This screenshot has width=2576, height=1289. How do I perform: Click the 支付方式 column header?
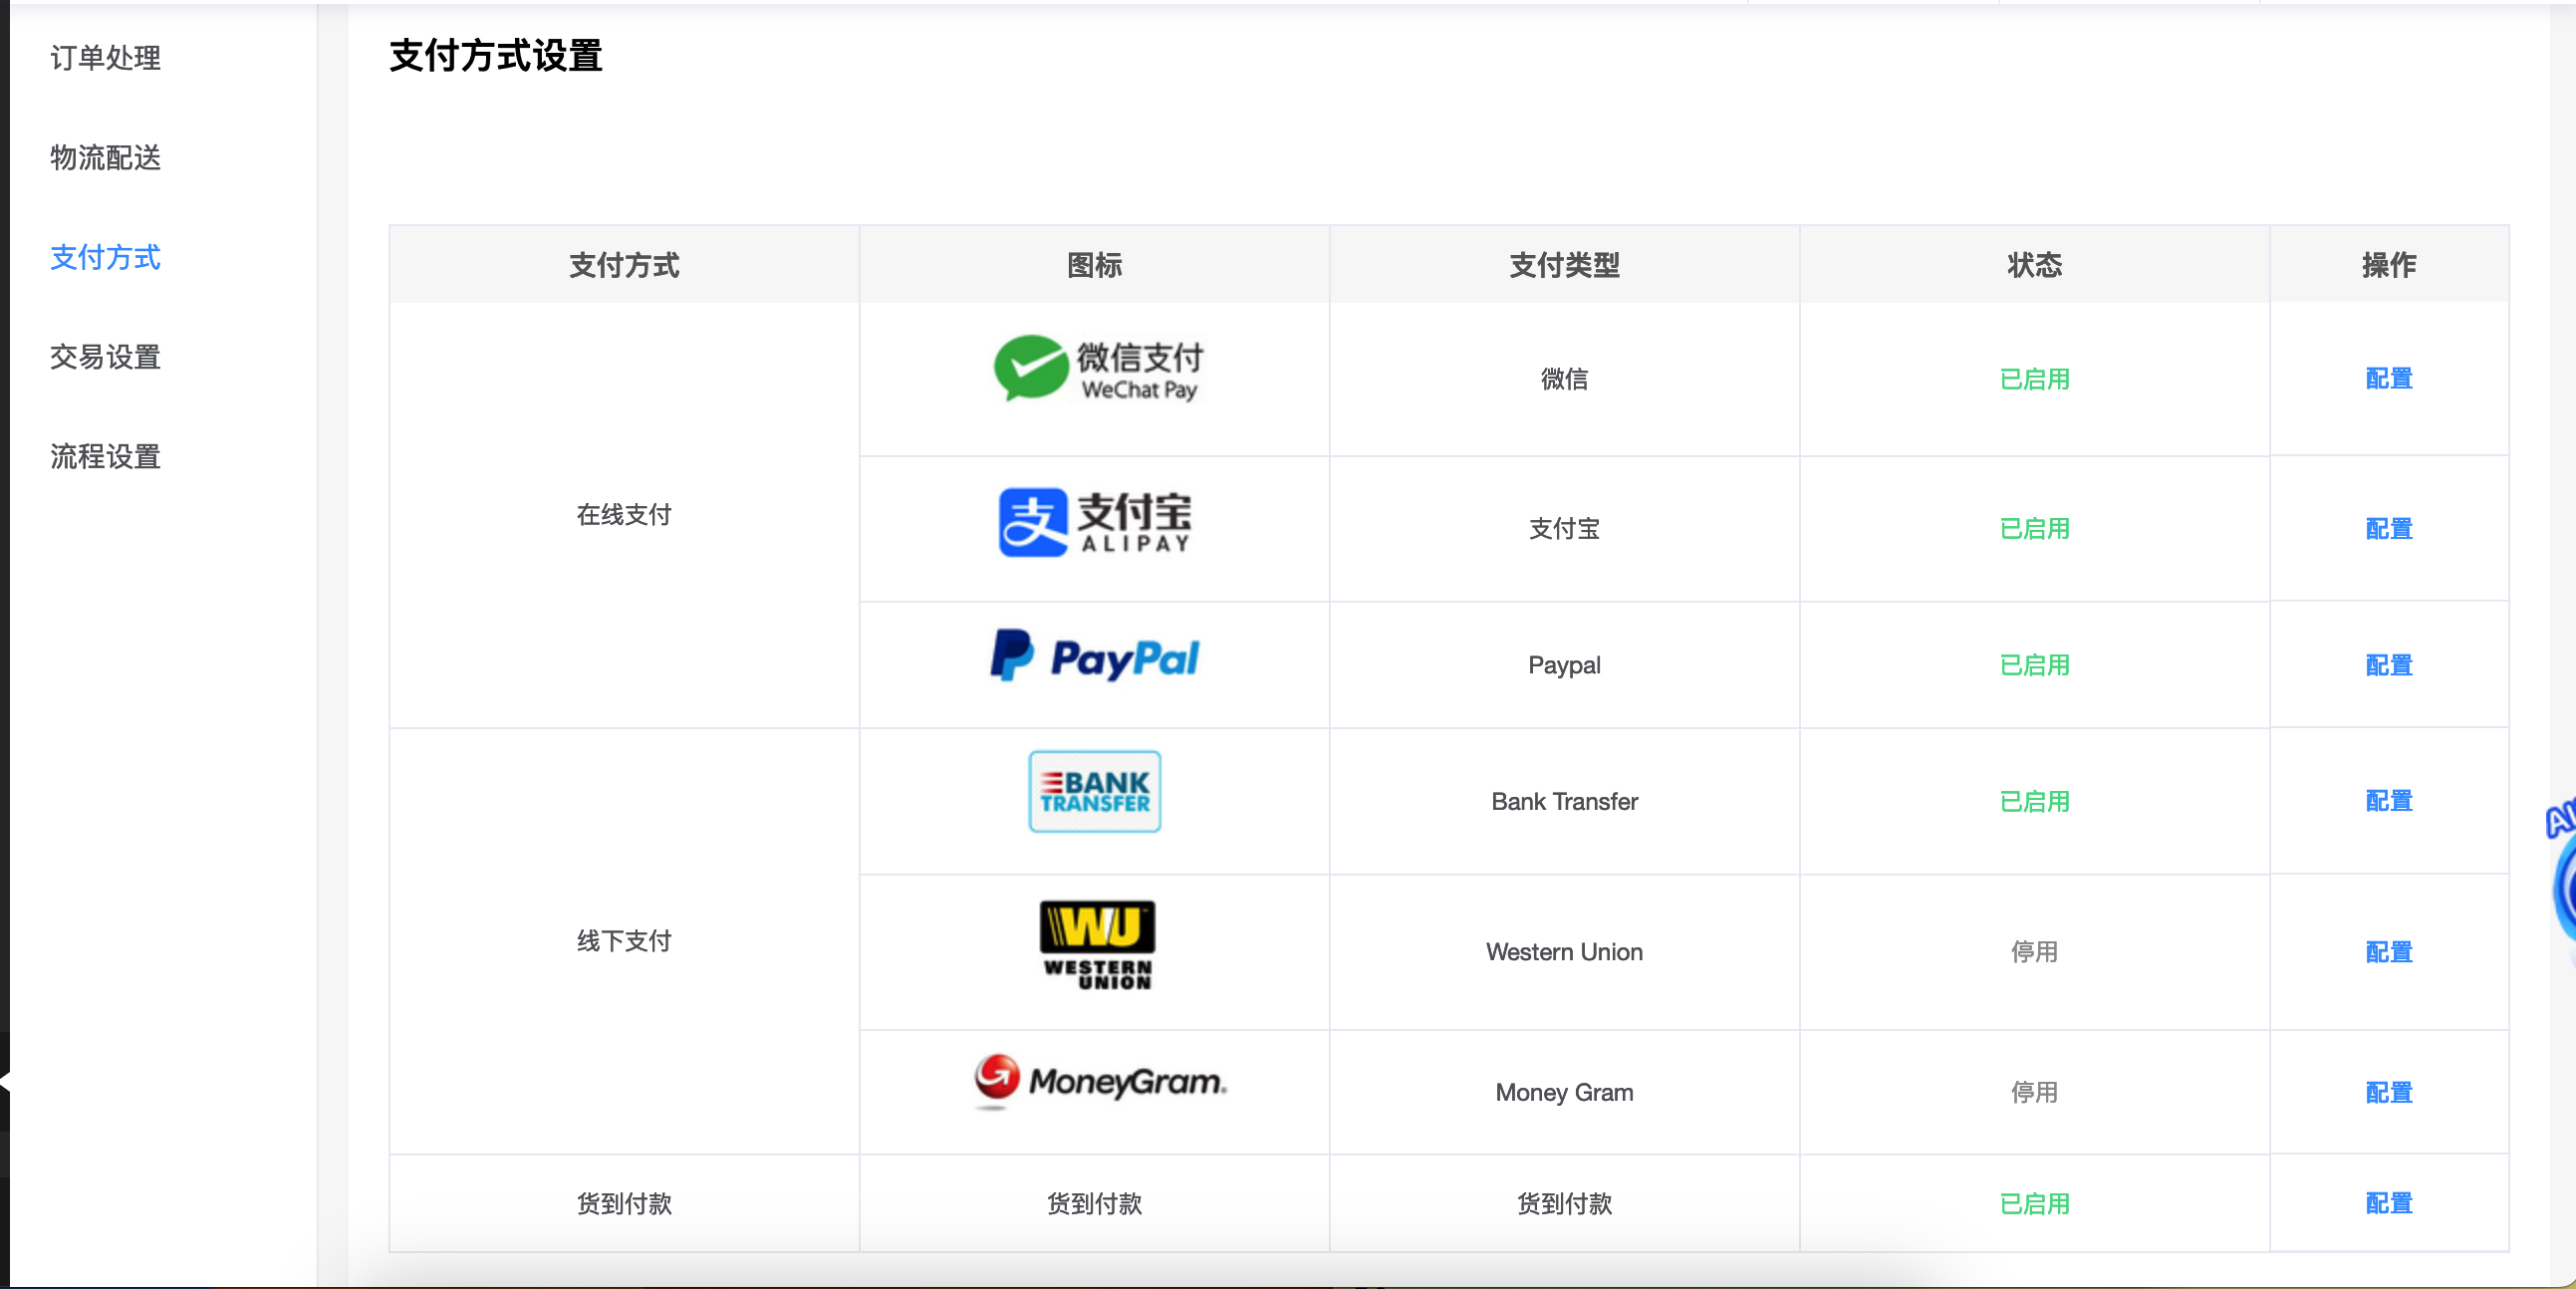click(x=624, y=265)
